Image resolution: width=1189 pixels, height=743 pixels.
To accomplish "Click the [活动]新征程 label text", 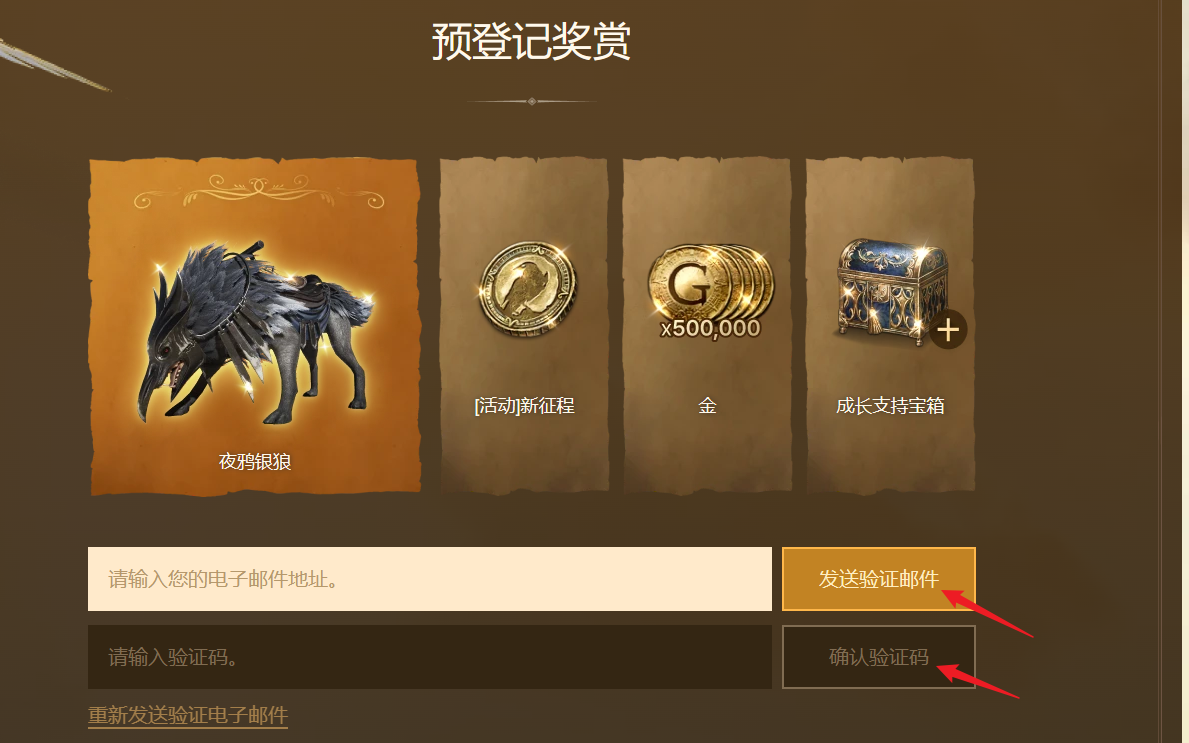I will pyautogui.click(x=525, y=406).
